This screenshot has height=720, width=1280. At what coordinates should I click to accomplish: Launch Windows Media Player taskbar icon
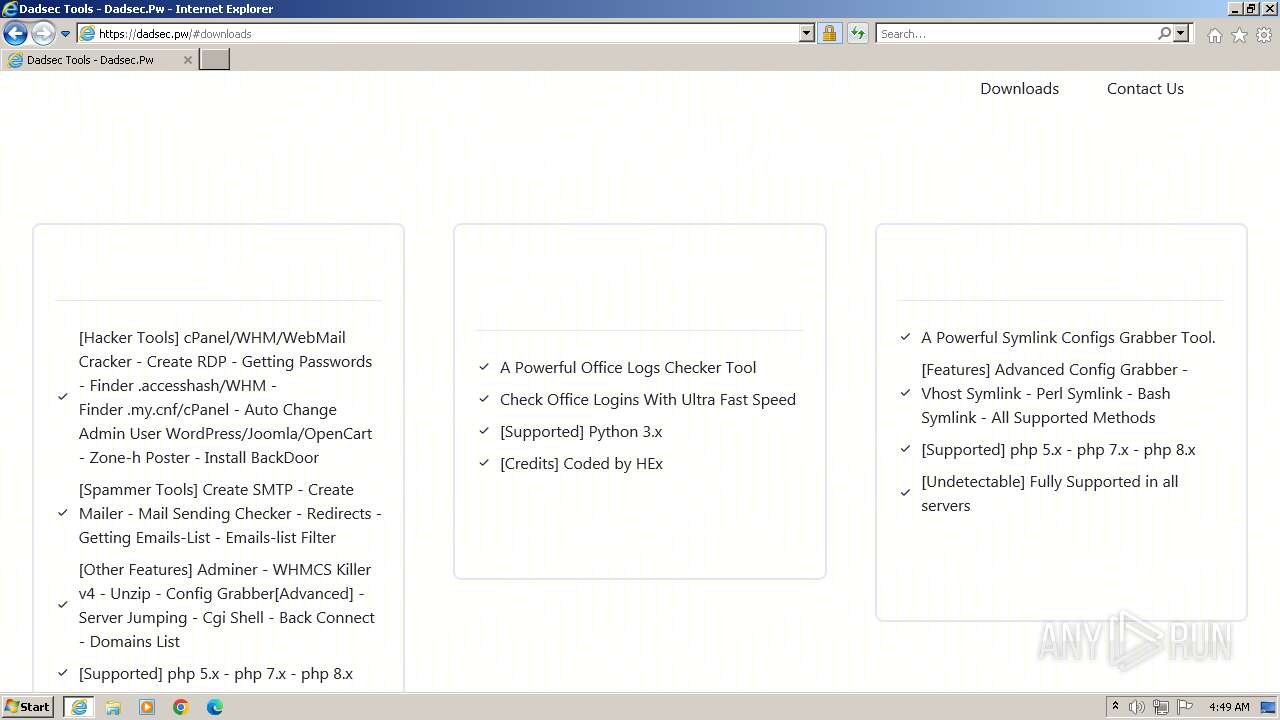(x=147, y=707)
